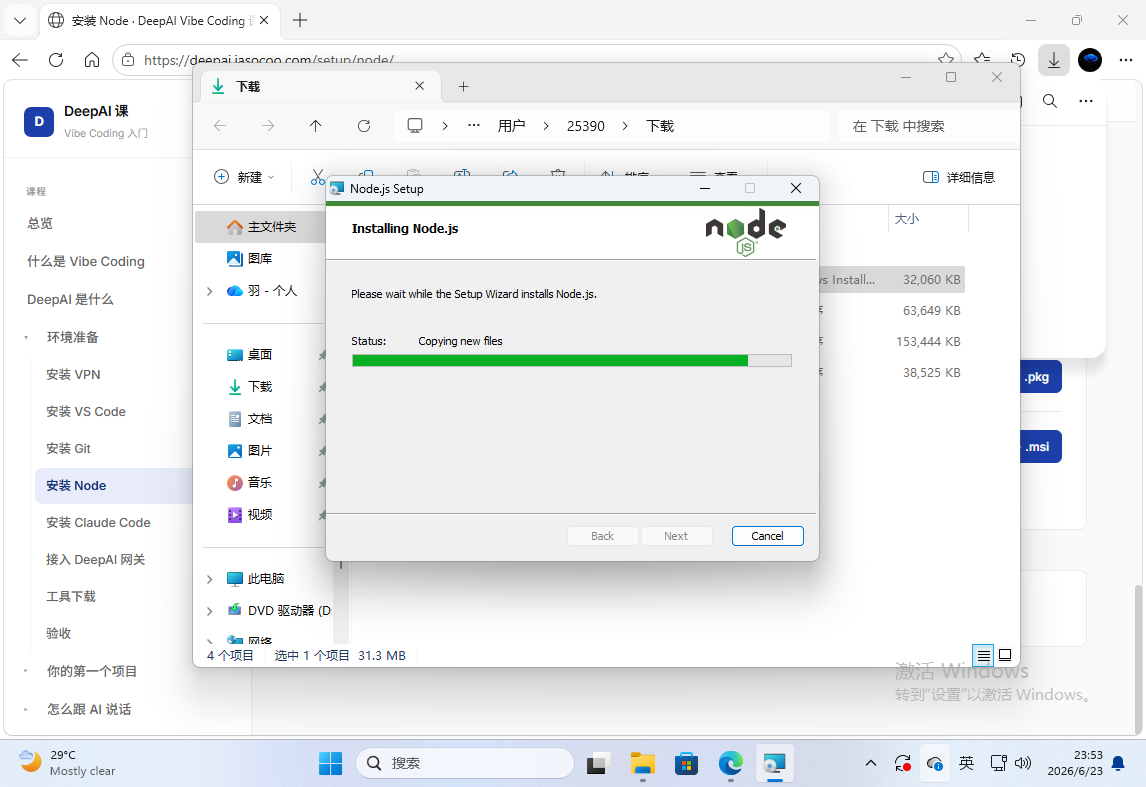
Task: Select 25390 in the breadcrumb path
Action: coord(586,126)
